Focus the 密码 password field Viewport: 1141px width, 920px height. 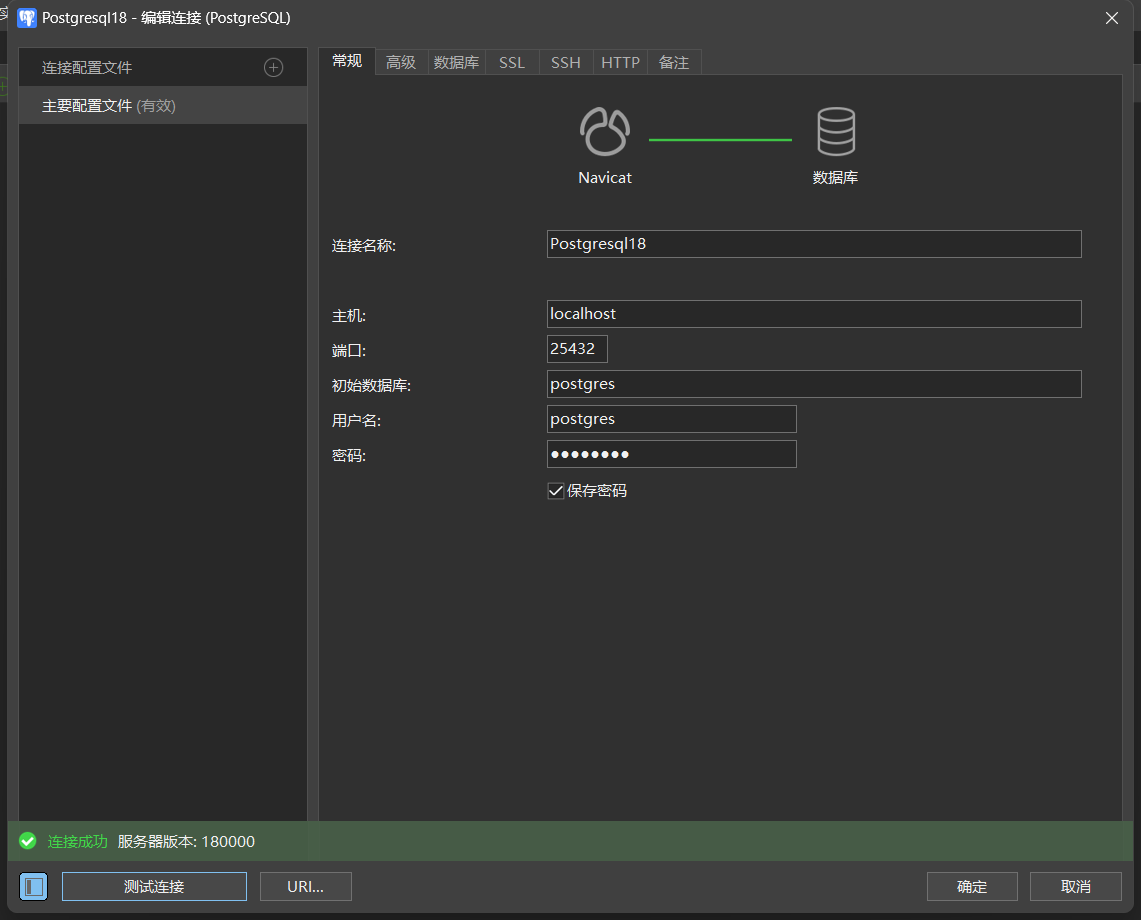pos(672,454)
